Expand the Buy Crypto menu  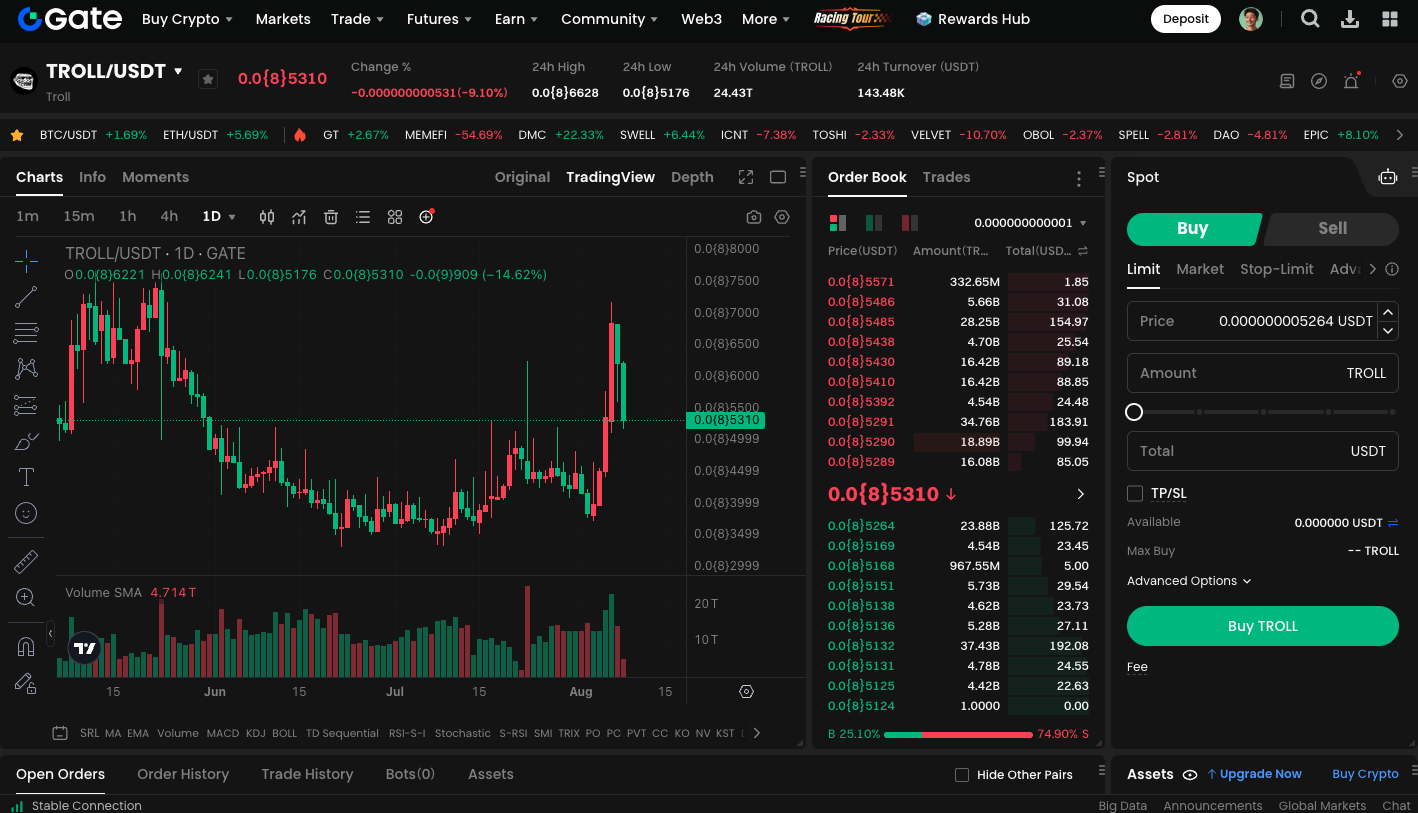point(187,19)
